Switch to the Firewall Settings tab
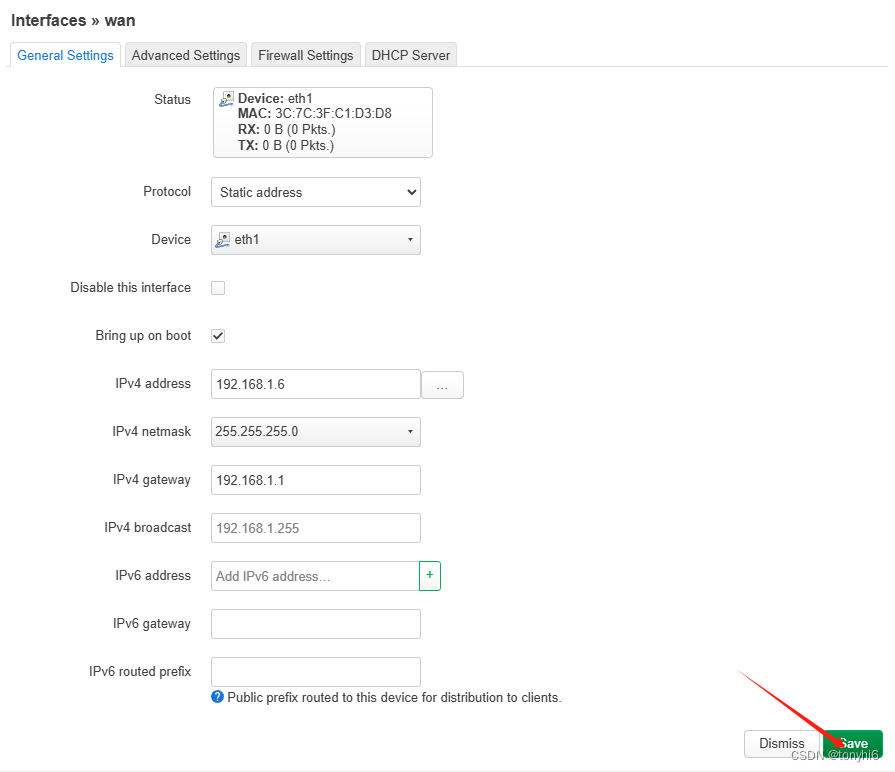 click(305, 55)
